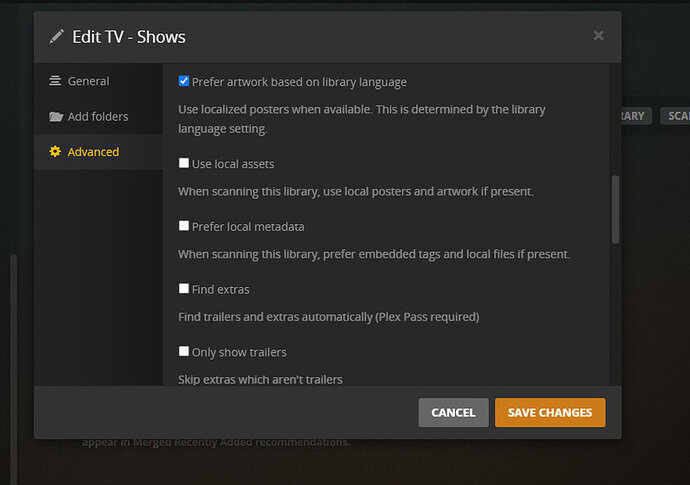Viewport: 690px width, 485px height.
Task: Click the General list icon
Action: [55, 81]
